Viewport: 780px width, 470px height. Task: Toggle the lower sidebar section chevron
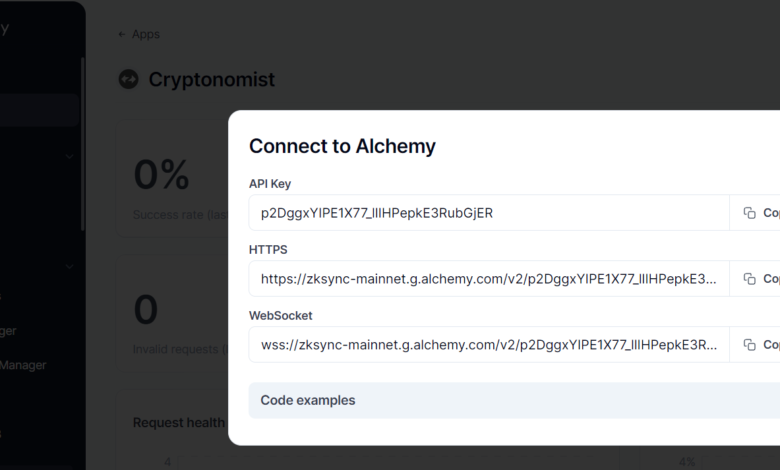(x=69, y=267)
